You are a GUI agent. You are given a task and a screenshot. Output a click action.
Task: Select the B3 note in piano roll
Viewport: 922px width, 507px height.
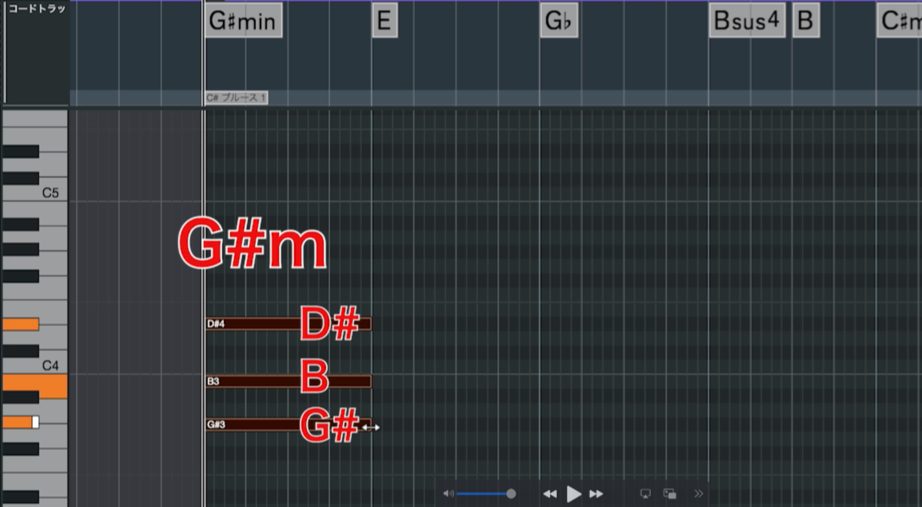(288, 381)
